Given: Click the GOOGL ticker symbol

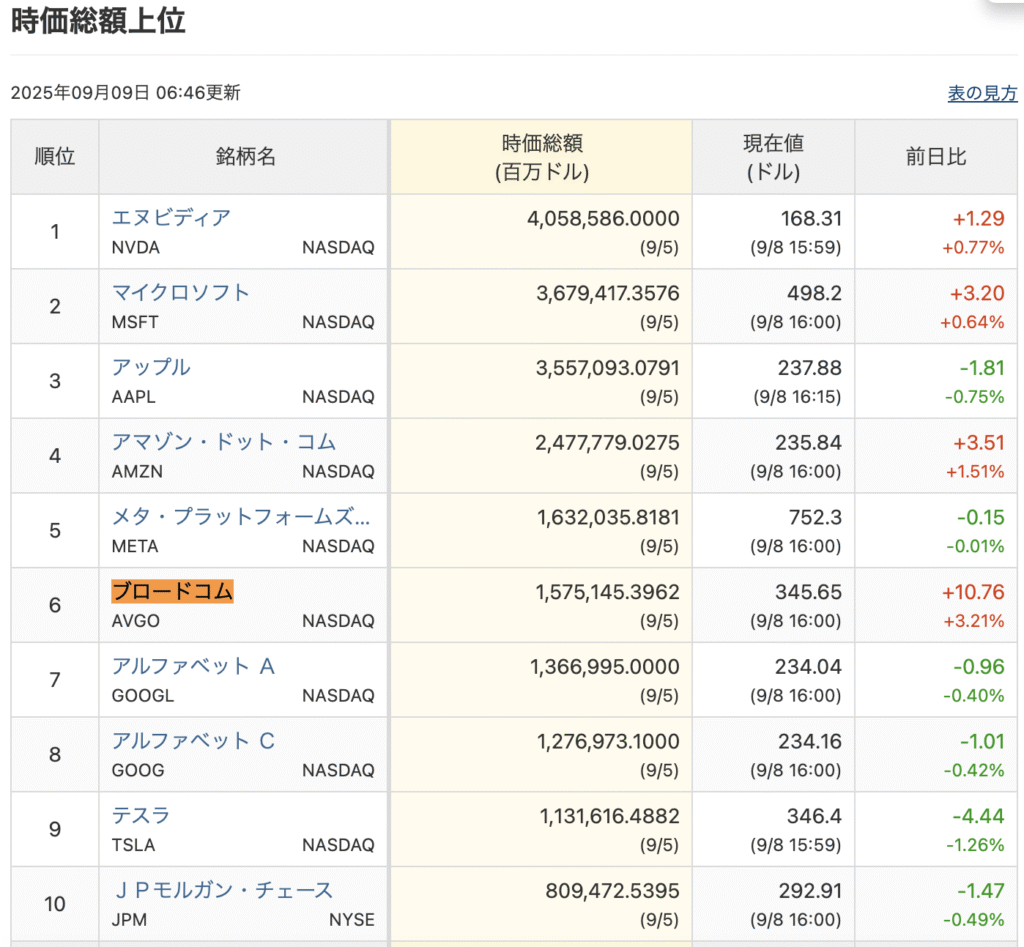Looking at the screenshot, I should coord(143,696).
